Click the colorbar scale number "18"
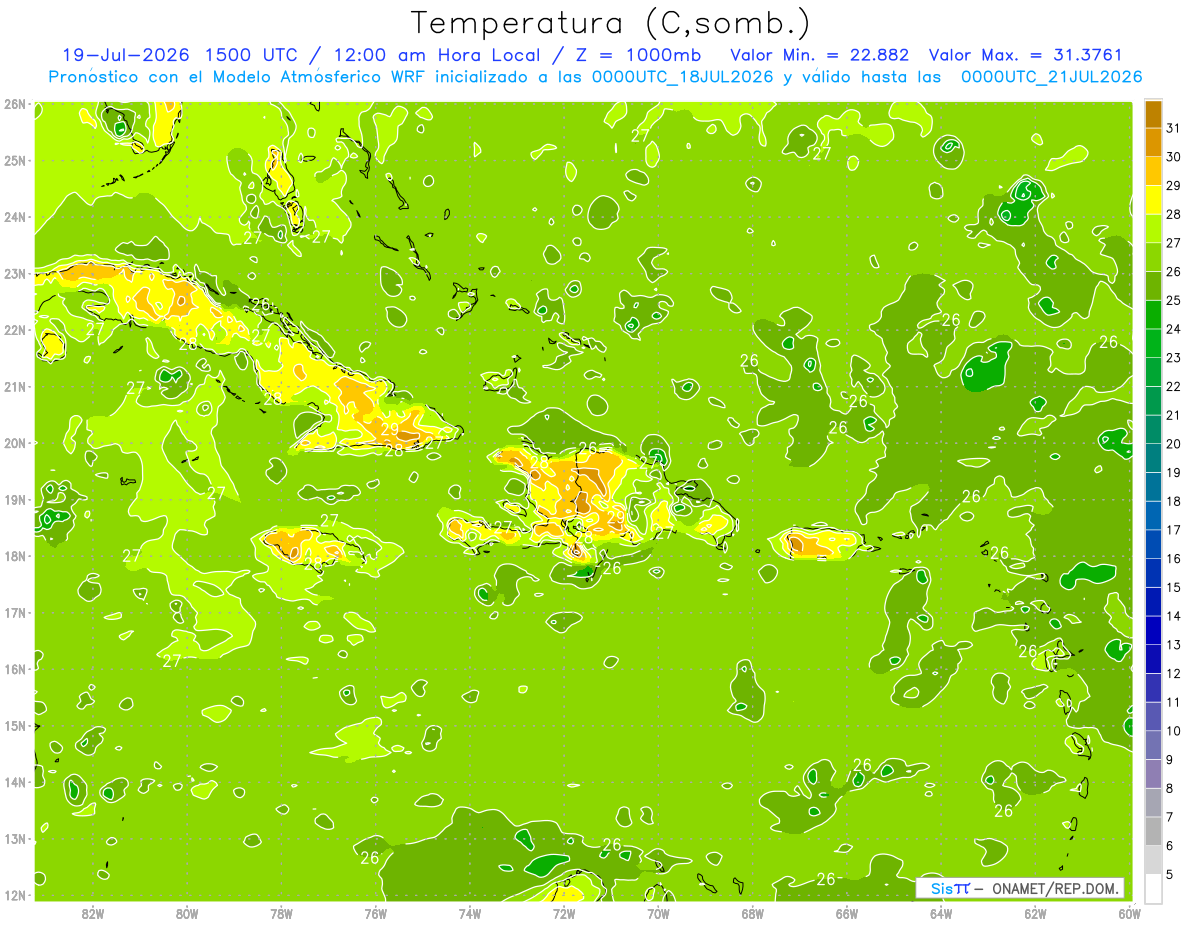Screen dimensions: 1200x927 (1173, 501)
